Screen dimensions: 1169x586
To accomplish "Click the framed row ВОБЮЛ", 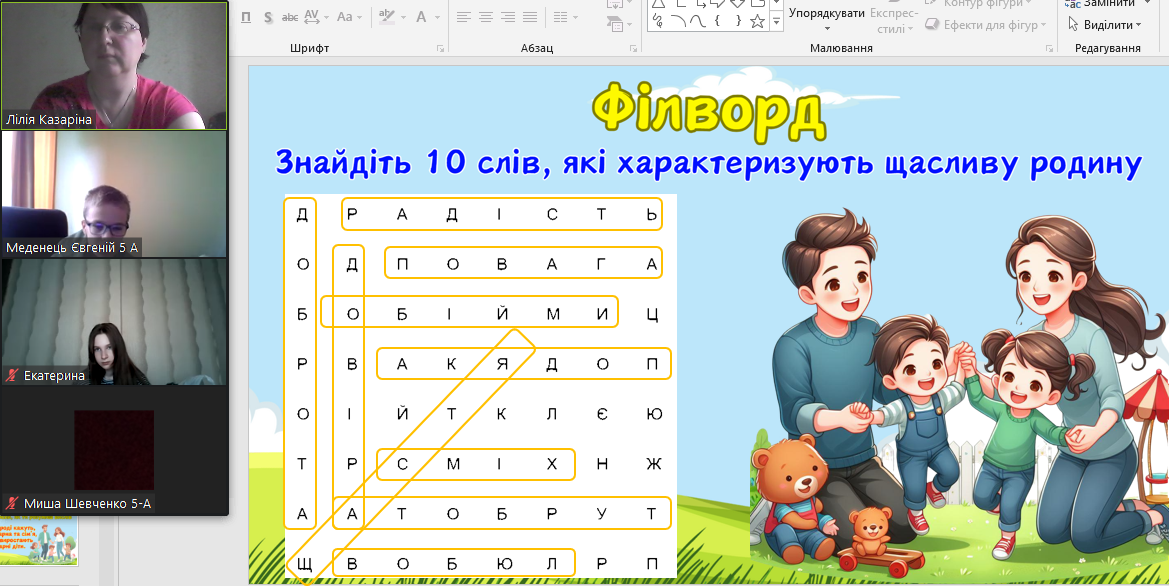I will coord(453,563).
